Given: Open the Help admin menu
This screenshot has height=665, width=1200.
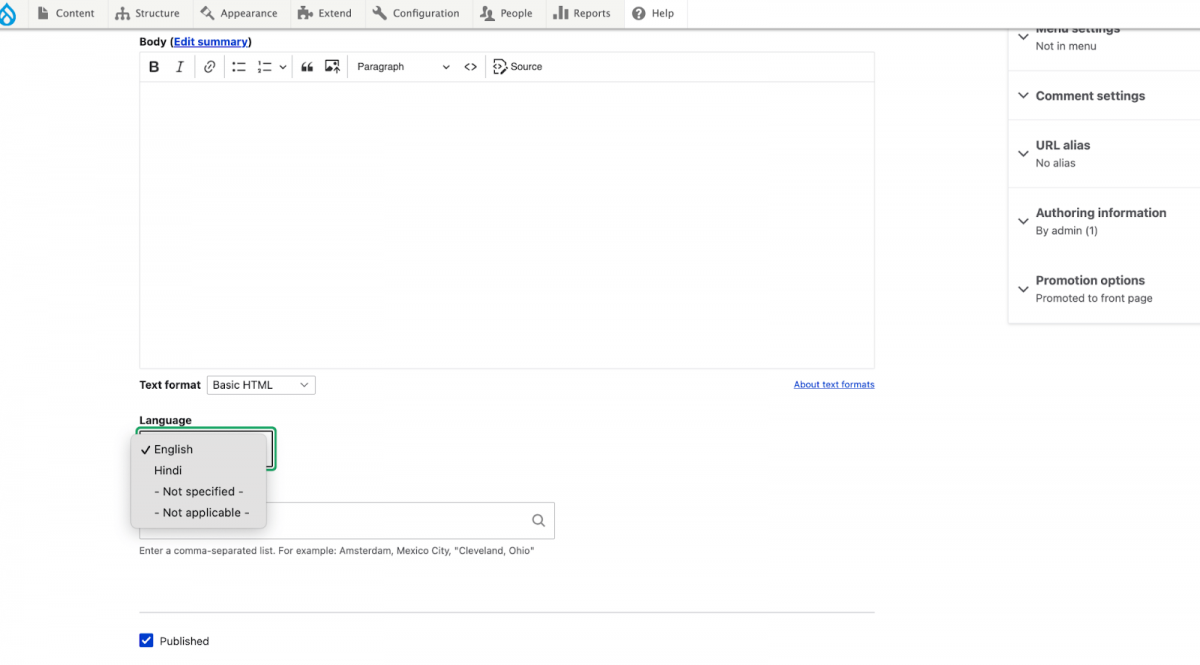Looking at the screenshot, I should point(653,13).
